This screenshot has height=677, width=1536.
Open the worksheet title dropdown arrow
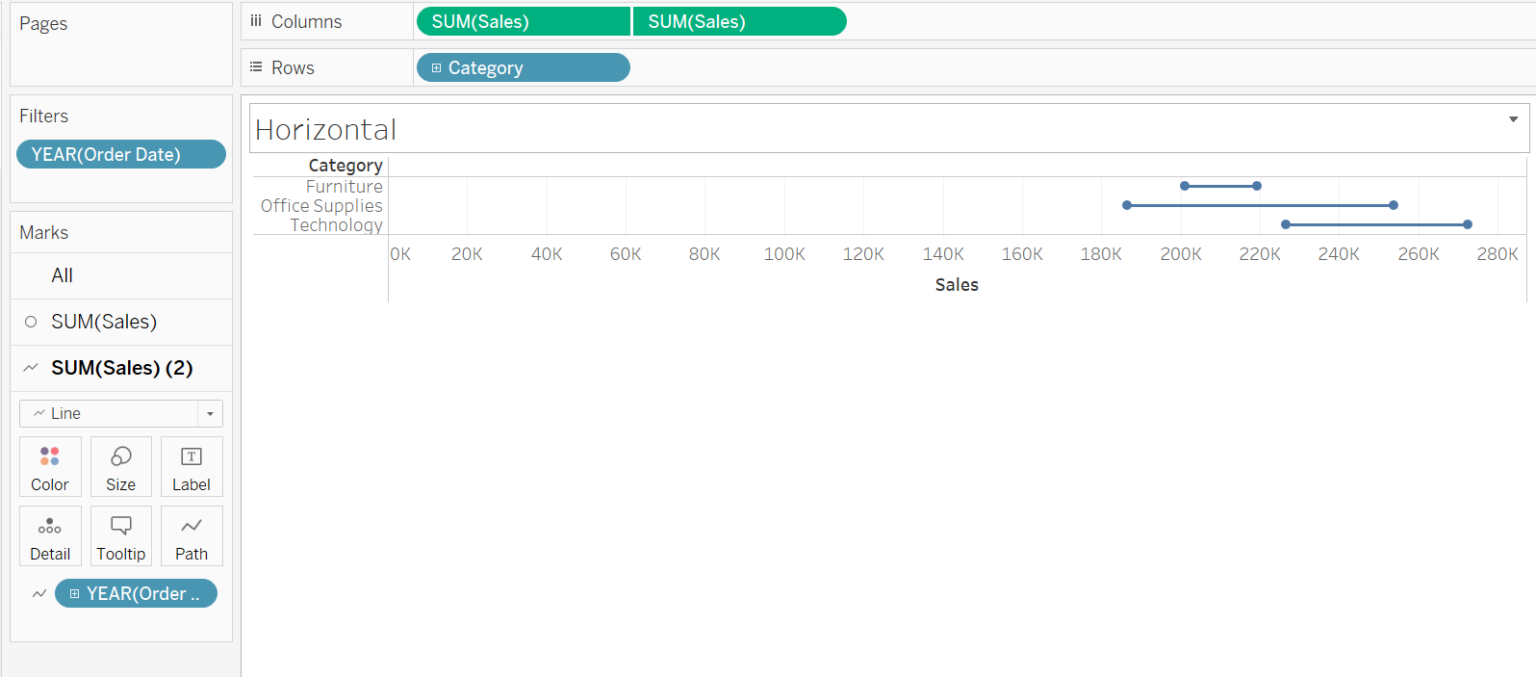click(1512, 118)
